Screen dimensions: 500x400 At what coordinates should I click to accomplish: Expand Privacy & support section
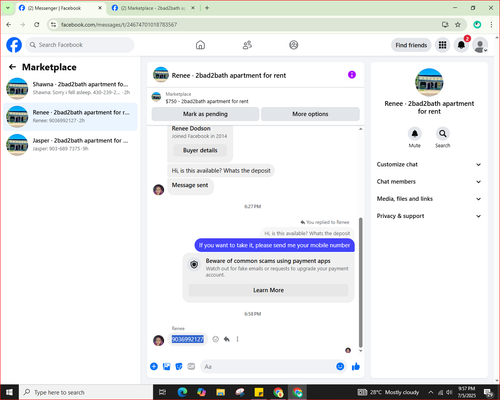(x=429, y=216)
